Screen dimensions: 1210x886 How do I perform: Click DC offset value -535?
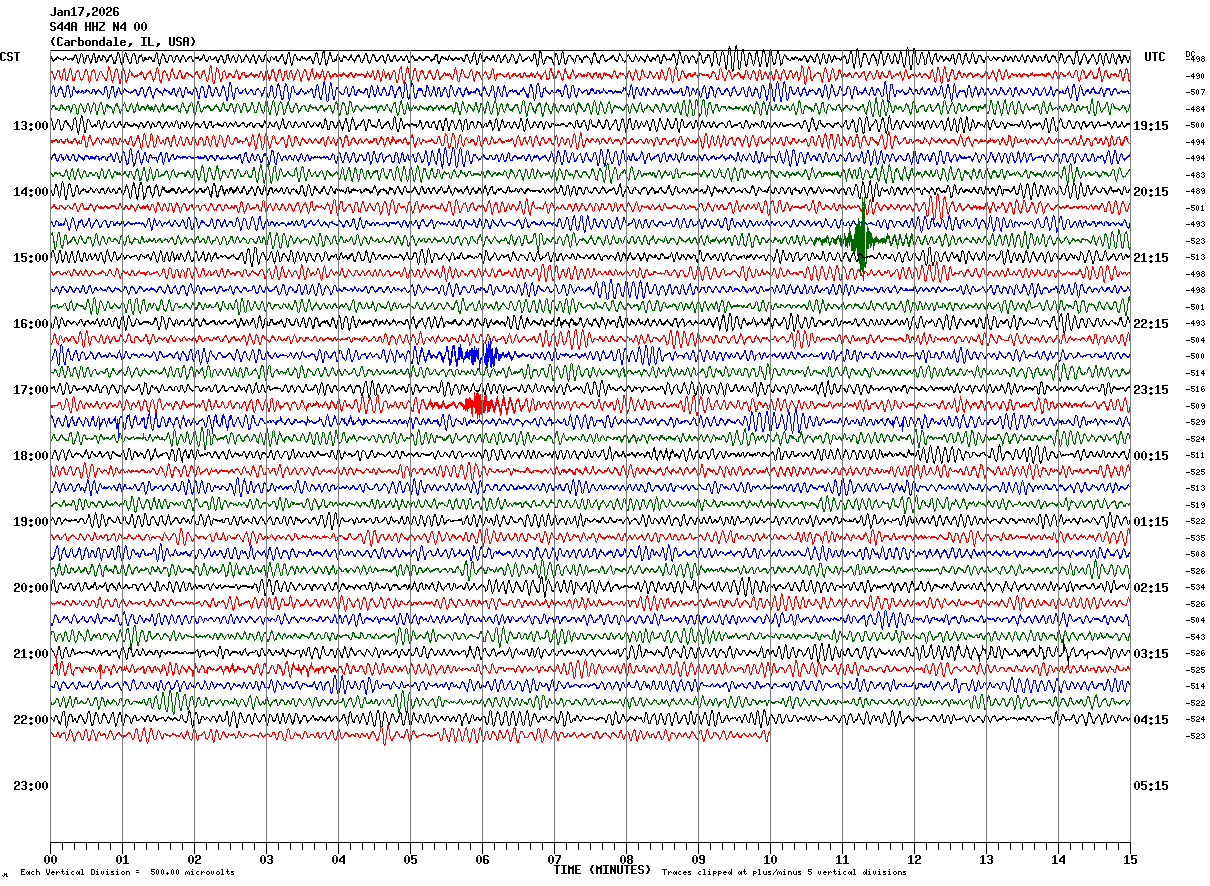click(1195, 538)
